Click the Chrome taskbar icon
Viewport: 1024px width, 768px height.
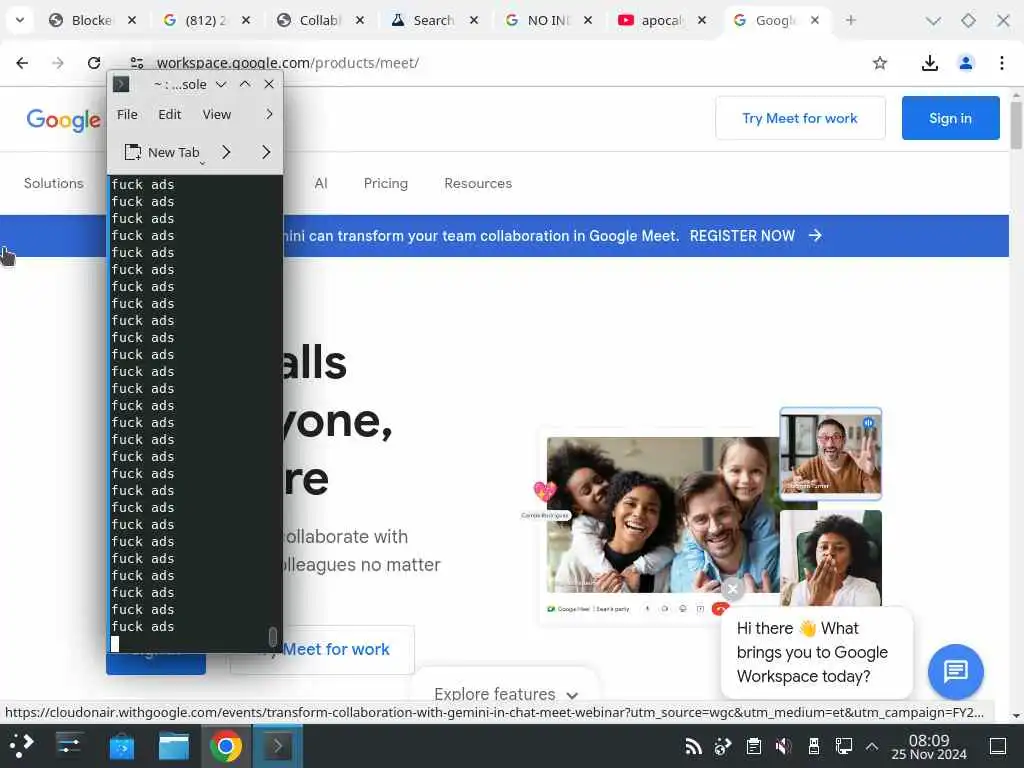(226, 745)
